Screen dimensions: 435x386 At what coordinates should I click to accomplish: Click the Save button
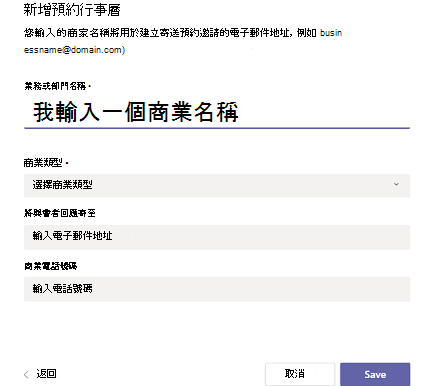click(x=375, y=374)
